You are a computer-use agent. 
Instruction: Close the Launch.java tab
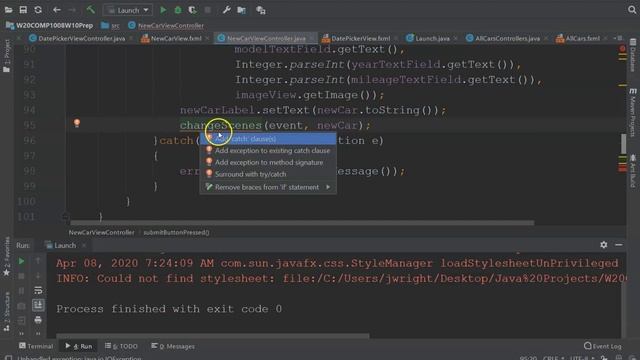[456, 38]
